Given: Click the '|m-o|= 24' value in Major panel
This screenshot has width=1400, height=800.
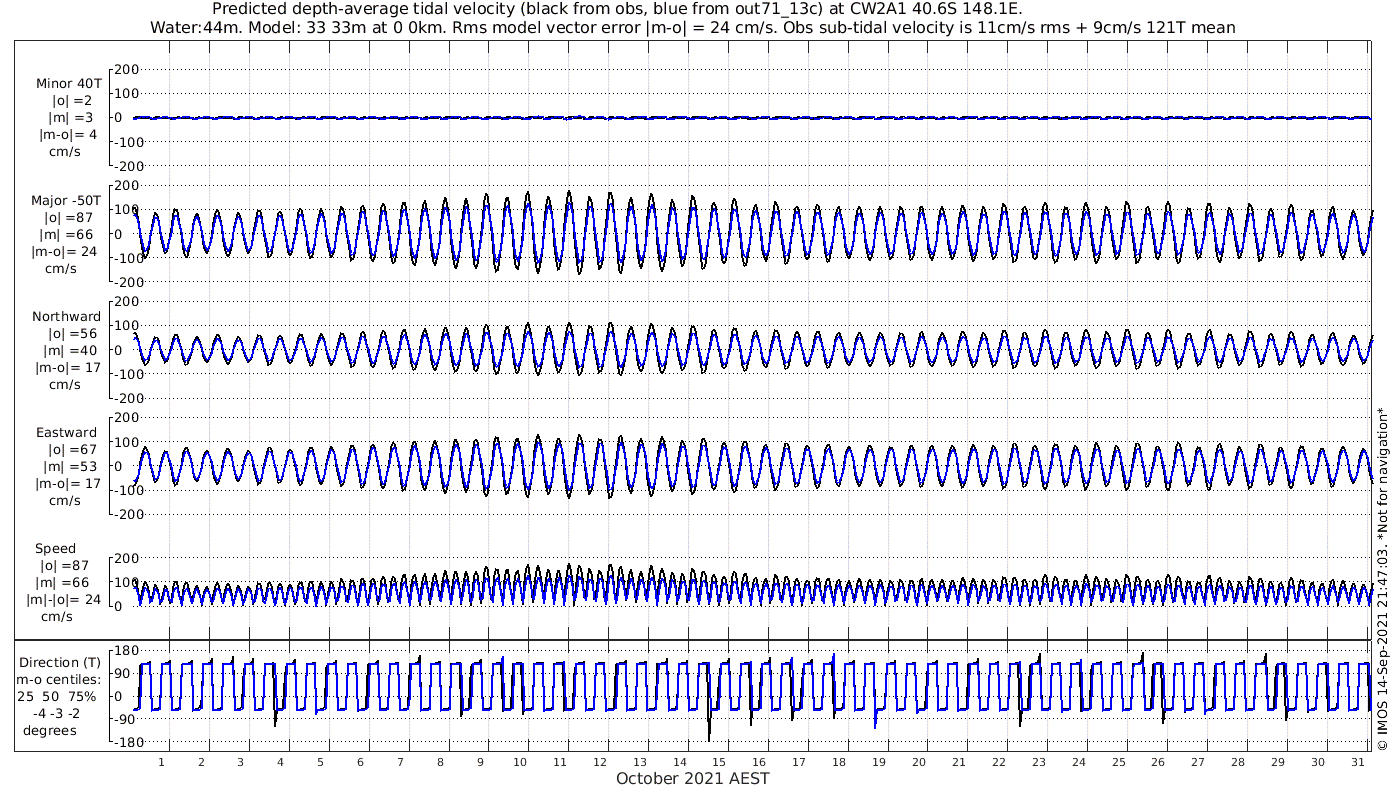Looking at the screenshot, I should [64, 251].
